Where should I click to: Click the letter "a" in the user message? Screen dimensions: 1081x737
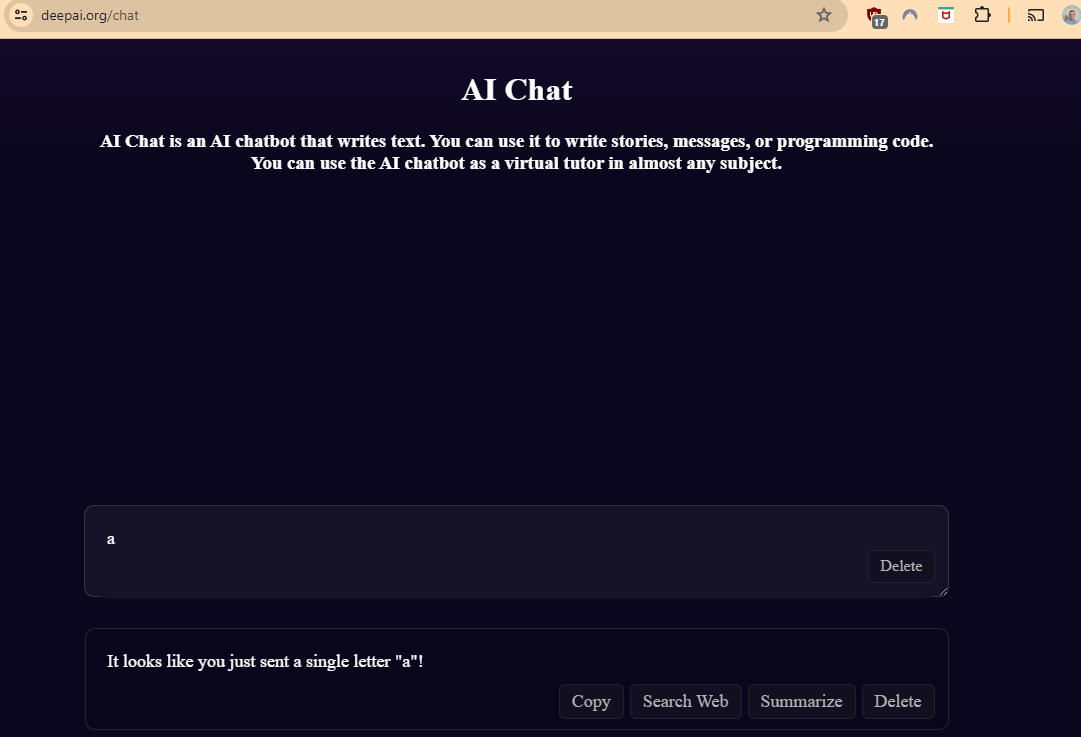coord(111,539)
